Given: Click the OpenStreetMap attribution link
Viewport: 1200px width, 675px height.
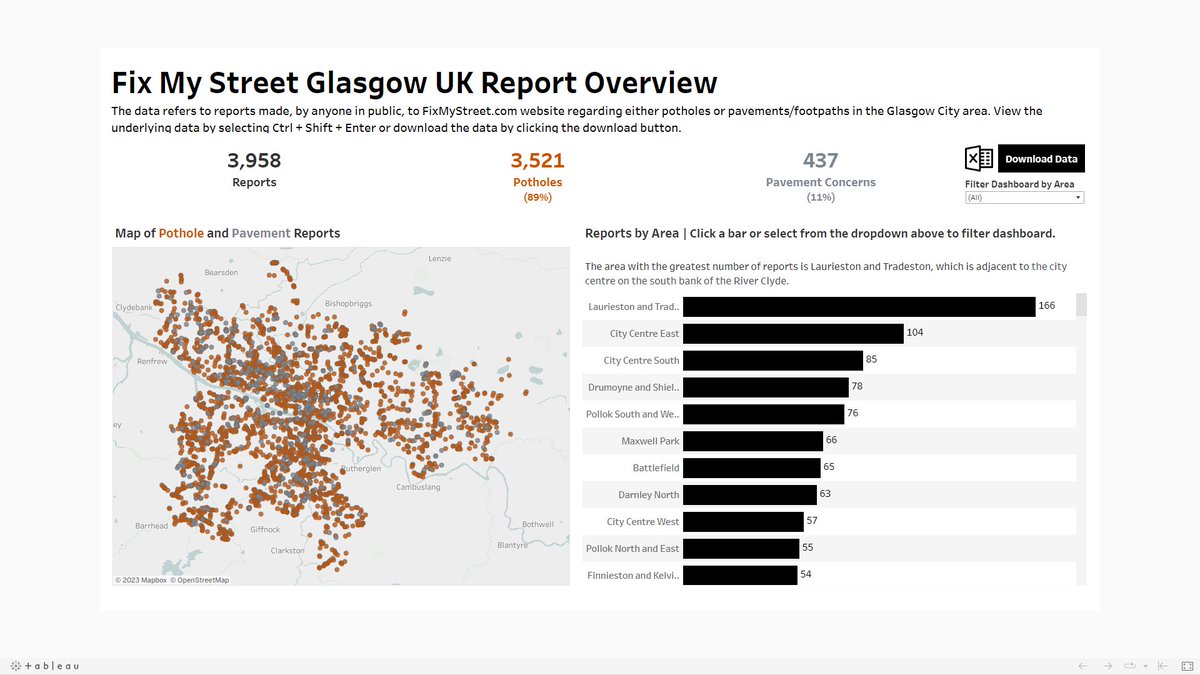Looking at the screenshot, I should pos(199,580).
